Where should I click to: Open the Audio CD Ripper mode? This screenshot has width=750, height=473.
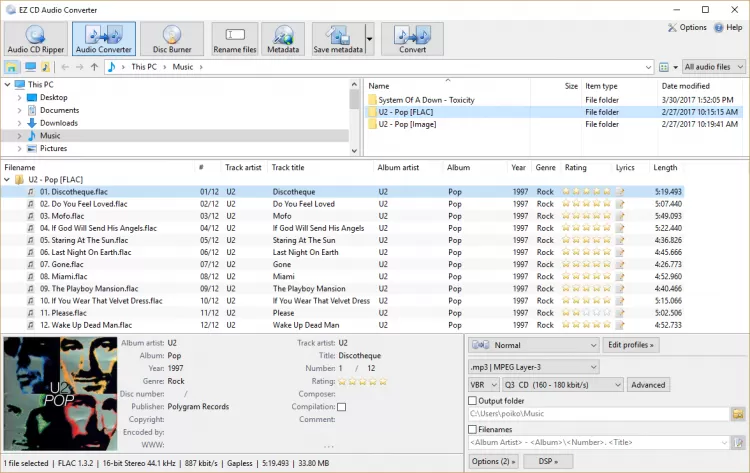coord(35,39)
